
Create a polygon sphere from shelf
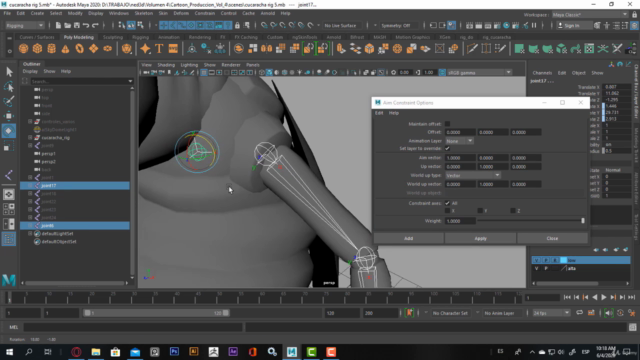[x=23, y=49]
